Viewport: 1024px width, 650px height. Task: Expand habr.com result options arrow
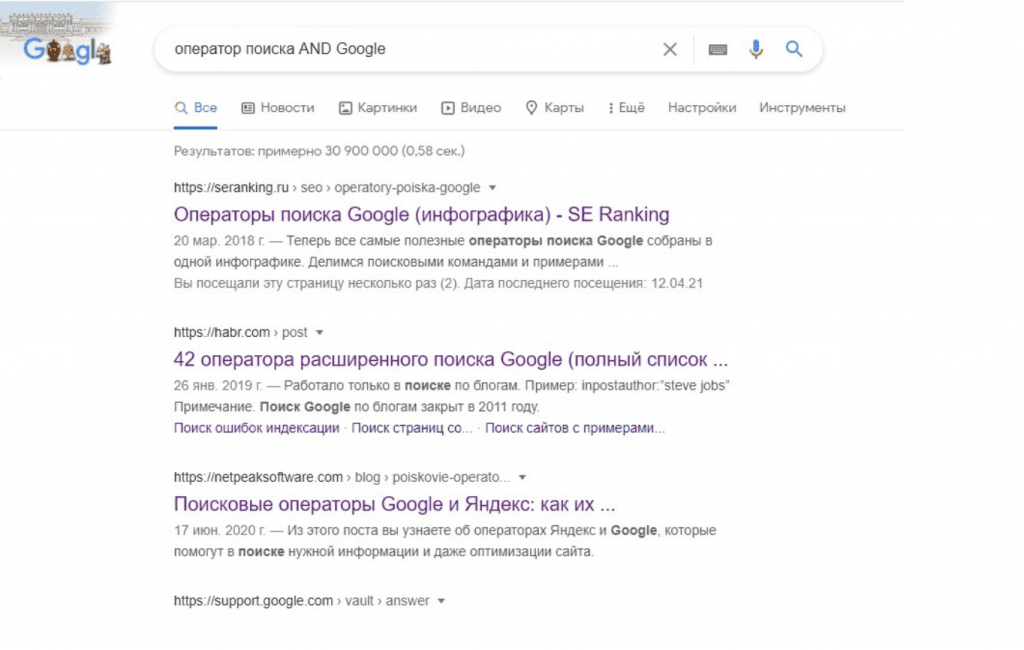click(319, 332)
